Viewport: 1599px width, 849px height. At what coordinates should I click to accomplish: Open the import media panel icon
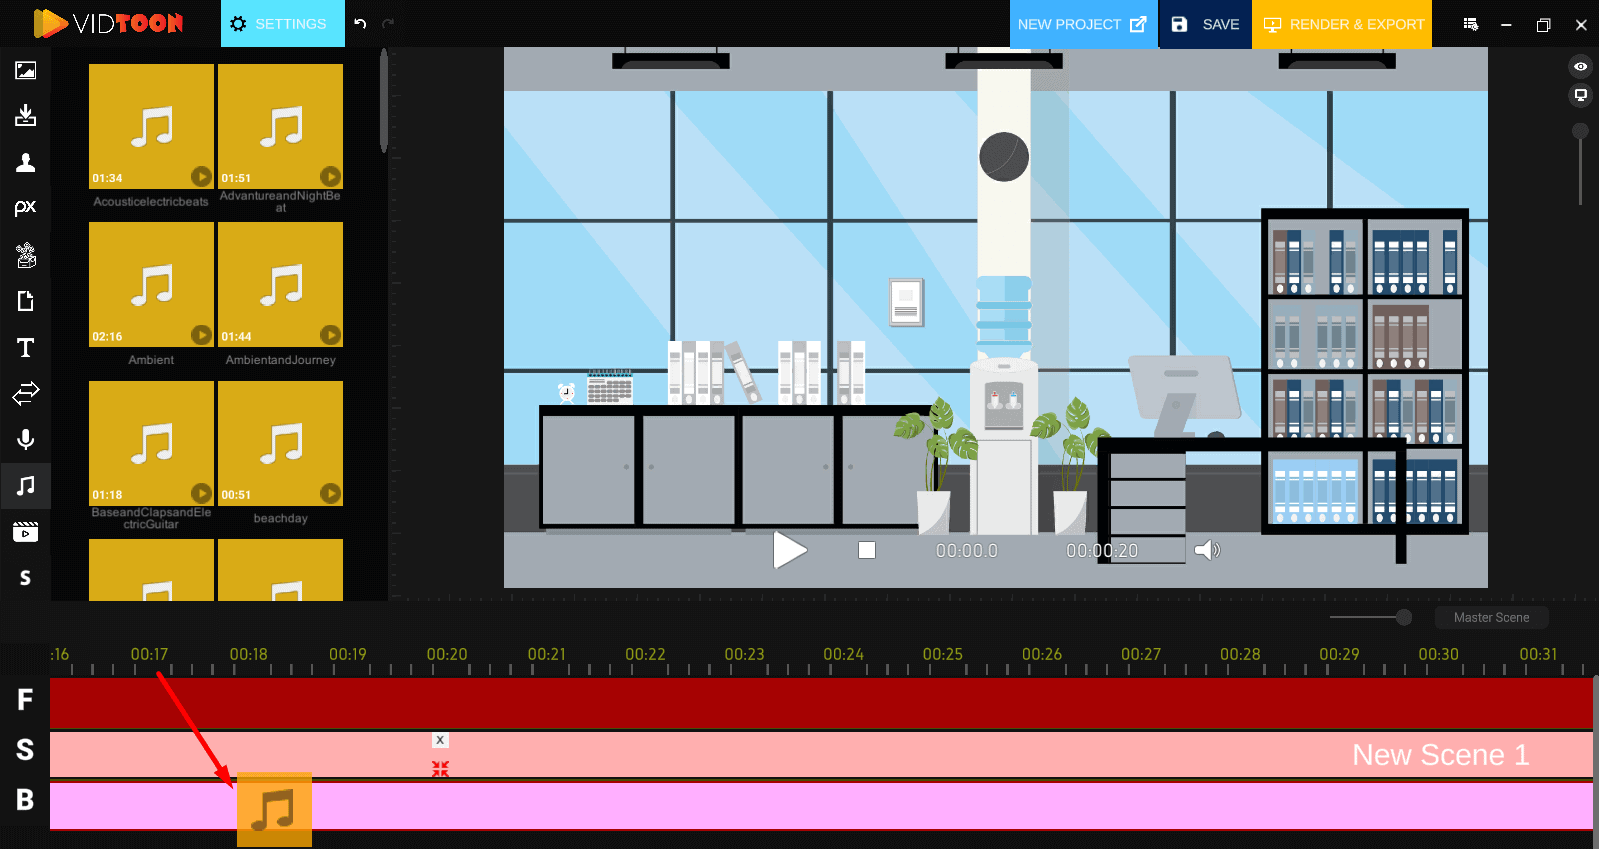pos(25,115)
